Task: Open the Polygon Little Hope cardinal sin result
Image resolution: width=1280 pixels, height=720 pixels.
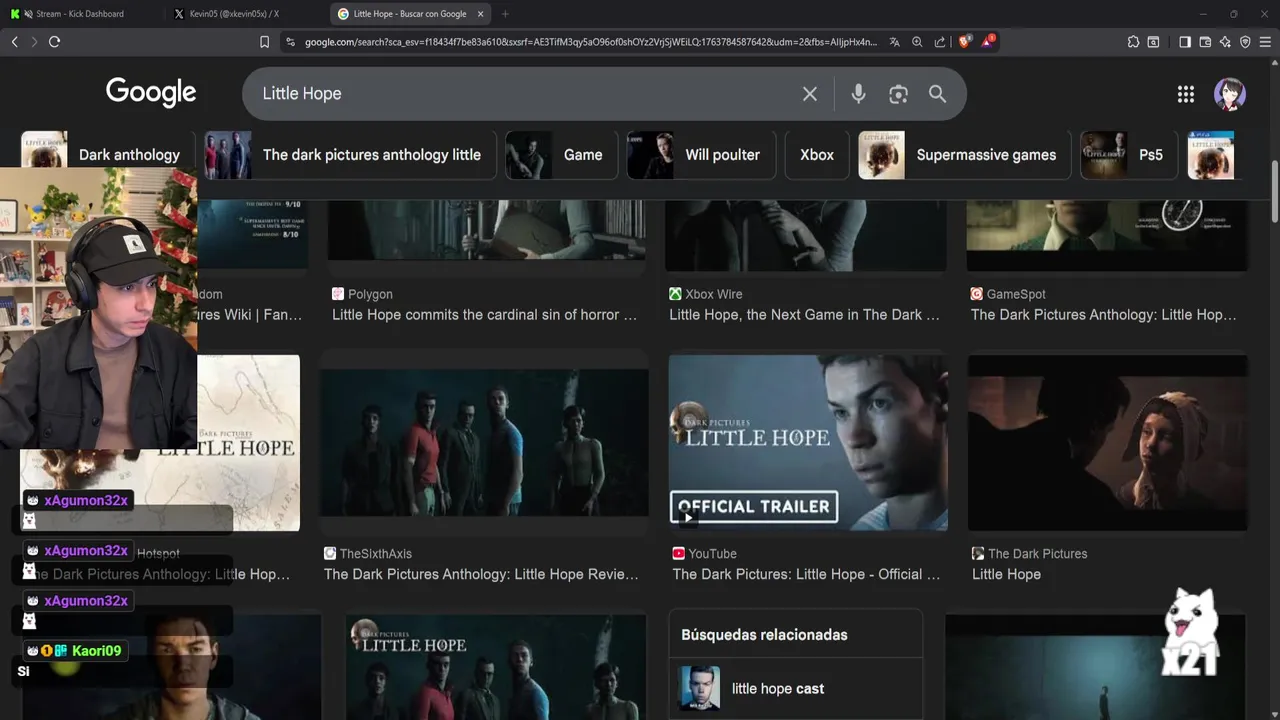Action: 484,315
